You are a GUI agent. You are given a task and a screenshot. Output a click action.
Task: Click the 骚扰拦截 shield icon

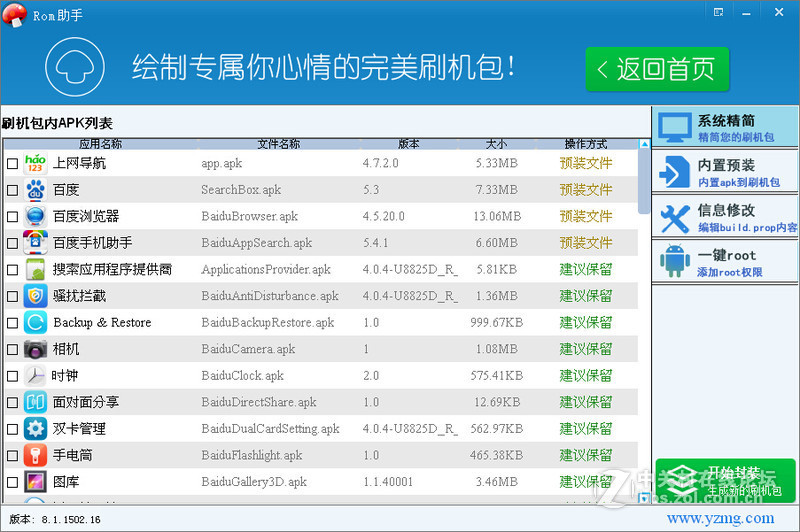point(35,296)
